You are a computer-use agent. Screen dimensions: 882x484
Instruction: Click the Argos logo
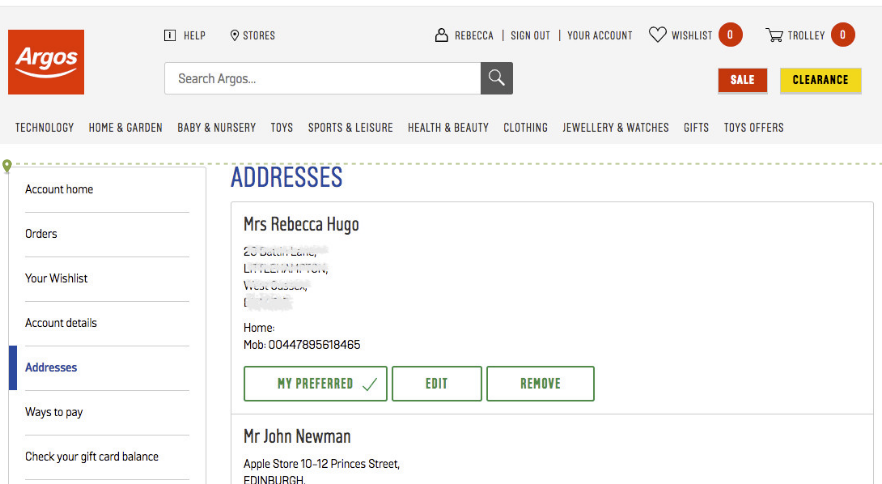[46, 62]
